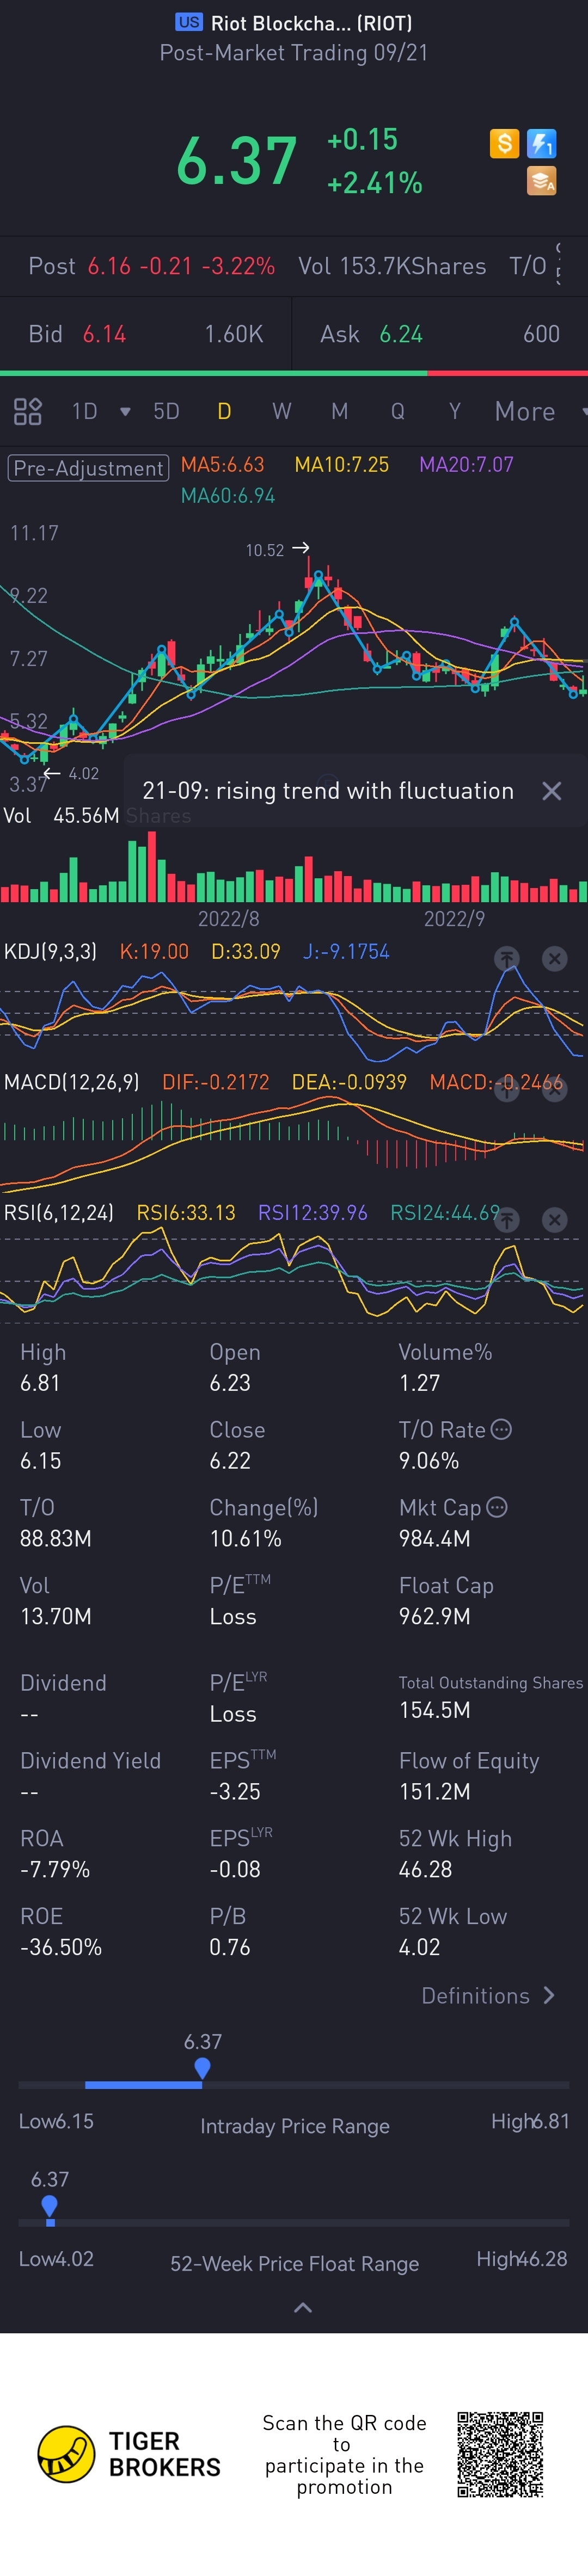Pin the RSI indicator to top

coord(507,1220)
